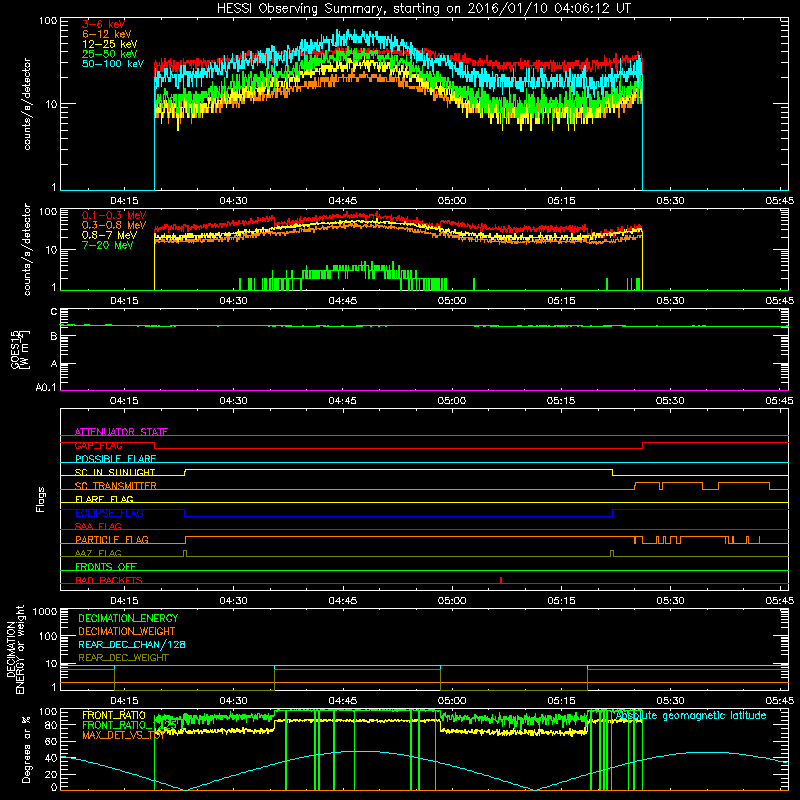The image size is (800, 800).
Task: Click the 04:45 tick label under keV panel
Action: click(x=342, y=201)
